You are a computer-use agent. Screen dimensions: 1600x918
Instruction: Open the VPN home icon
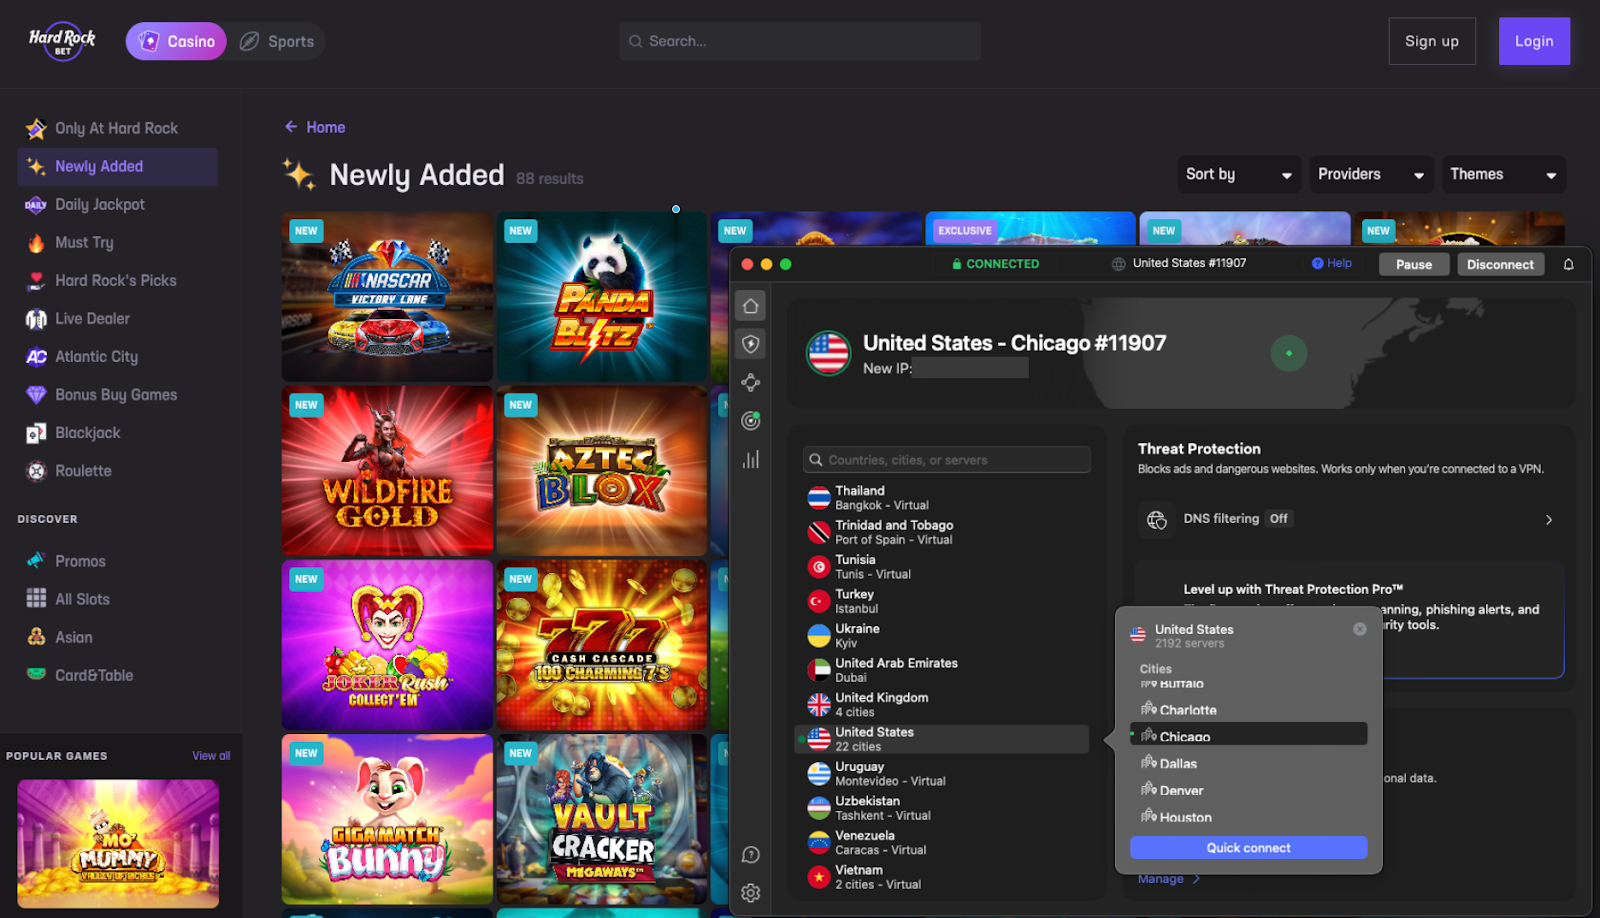pyautogui.click(x=751, y=306)
